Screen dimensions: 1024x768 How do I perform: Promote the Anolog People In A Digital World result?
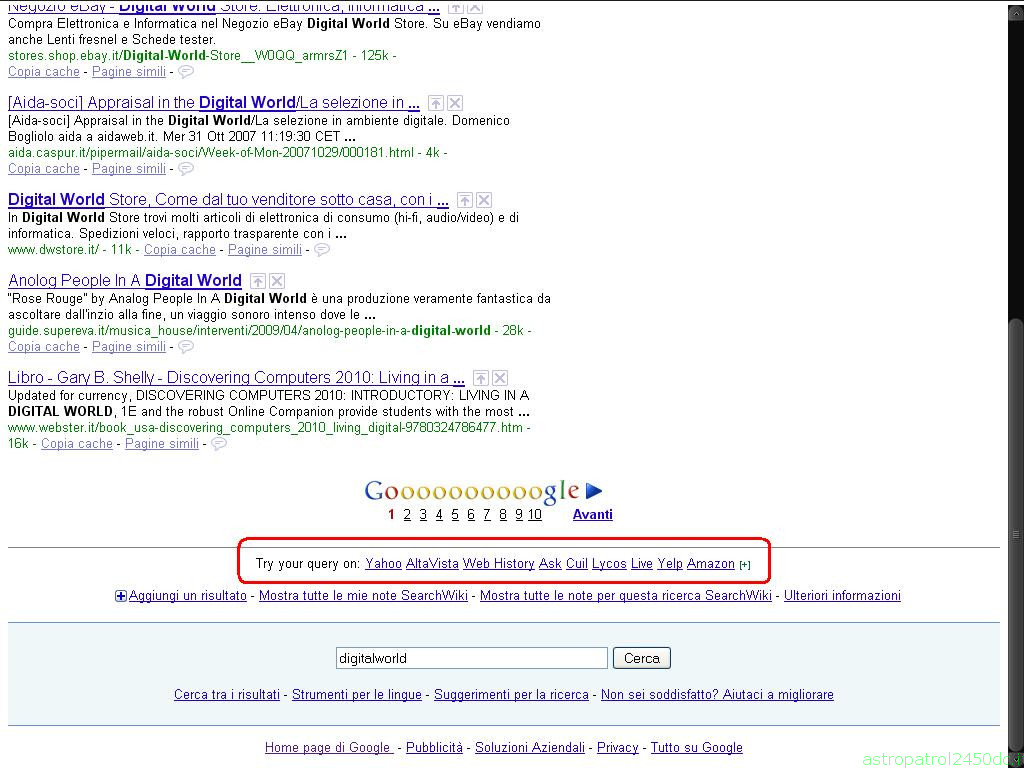click(258, 281)
